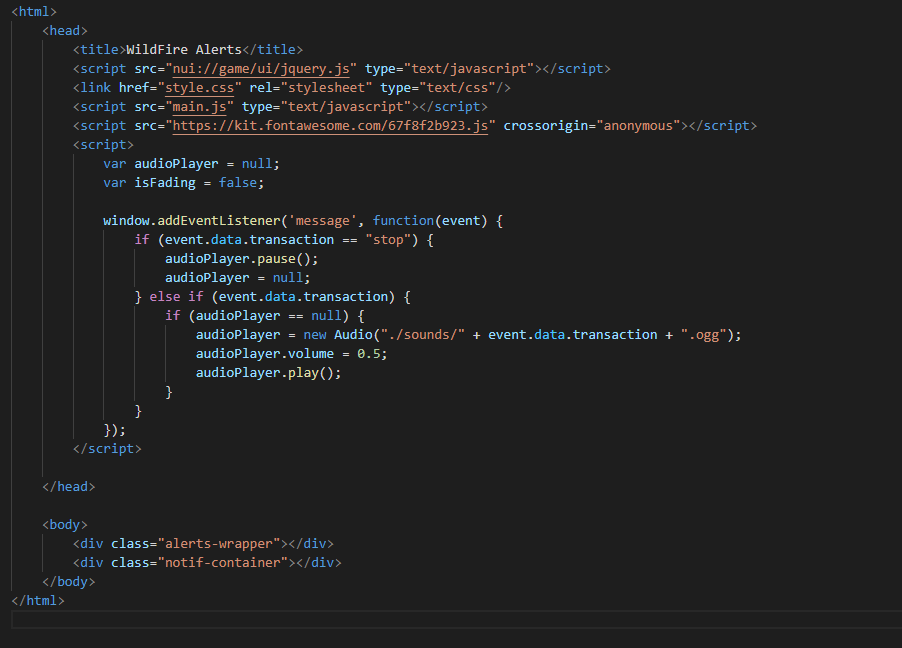Click the "alerts-wrapper" class value

pos(218,544)
